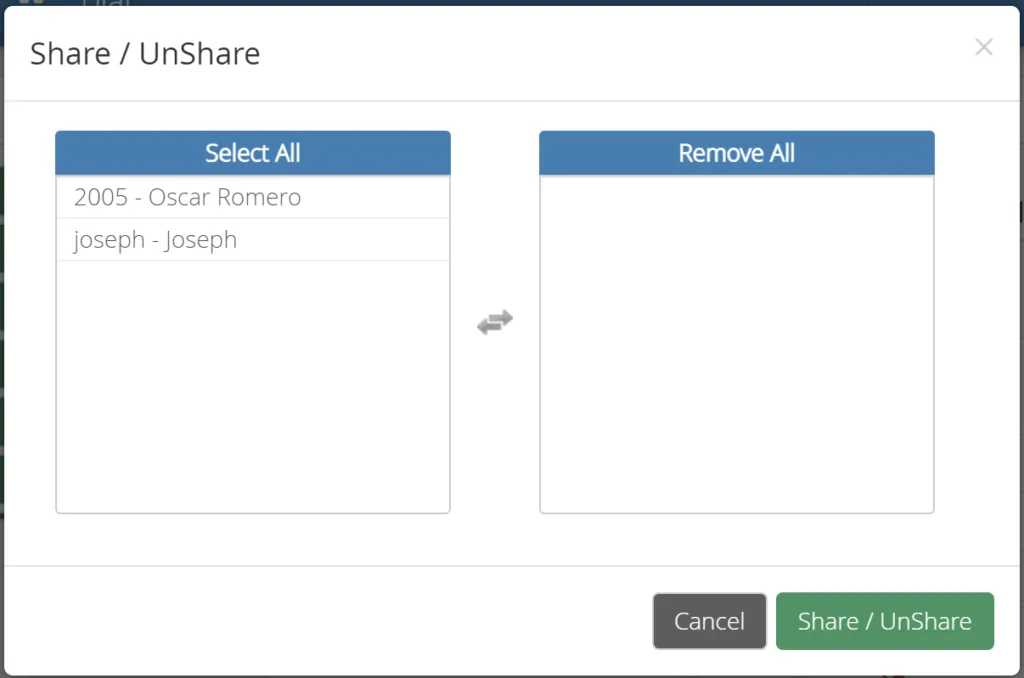Image resolution: width=1024 pixels, height=678 pixels.
Task: Cancel the sharing dialog
Action: pyautogui.click(x=709, y=621)
